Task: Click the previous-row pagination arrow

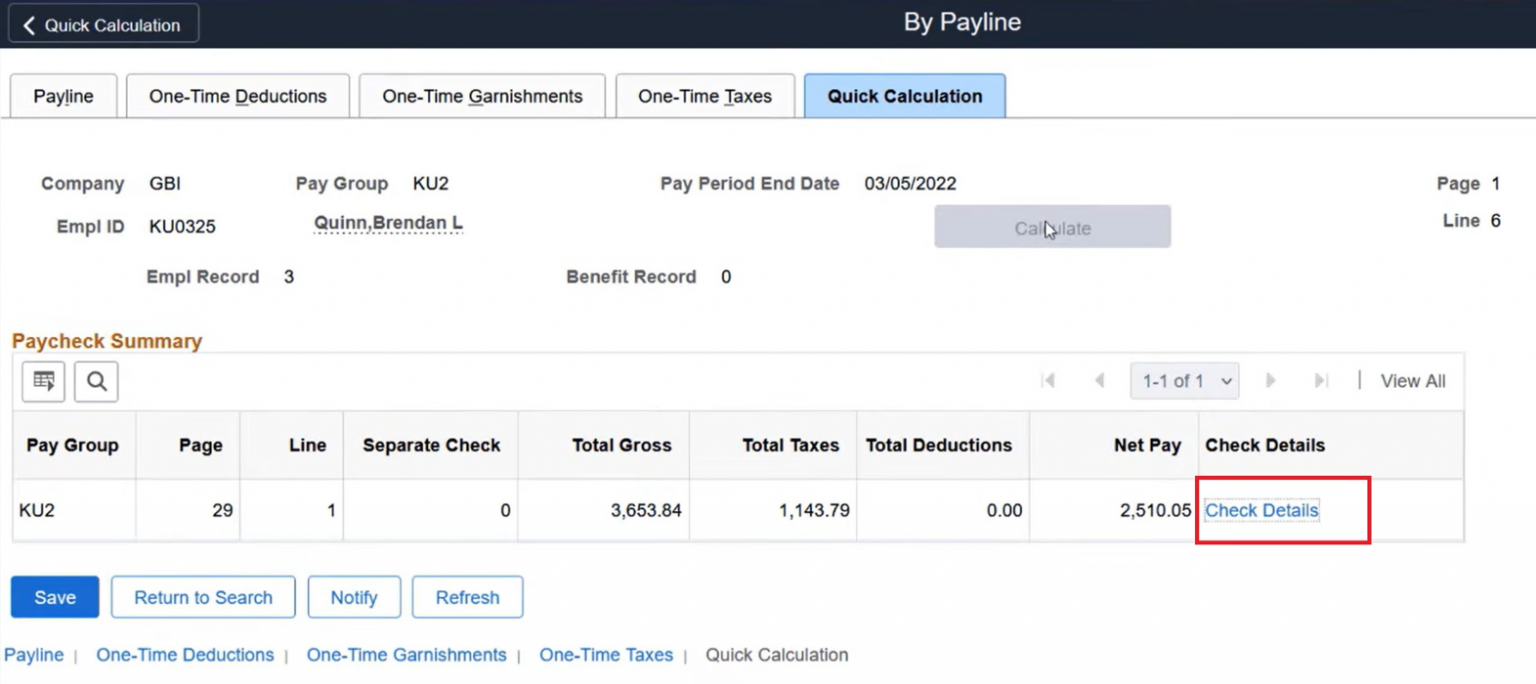Action: click(x=1098, y=381)
